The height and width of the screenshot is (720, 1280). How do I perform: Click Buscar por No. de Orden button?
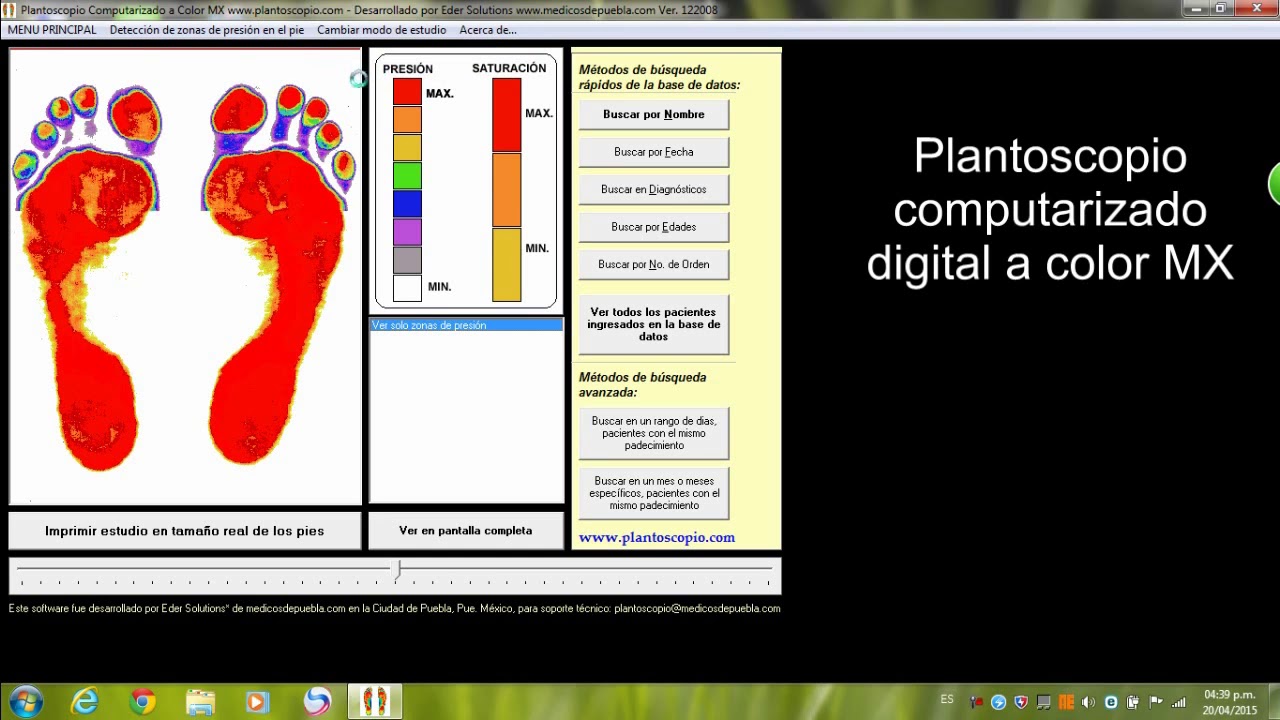coord(654,264)
